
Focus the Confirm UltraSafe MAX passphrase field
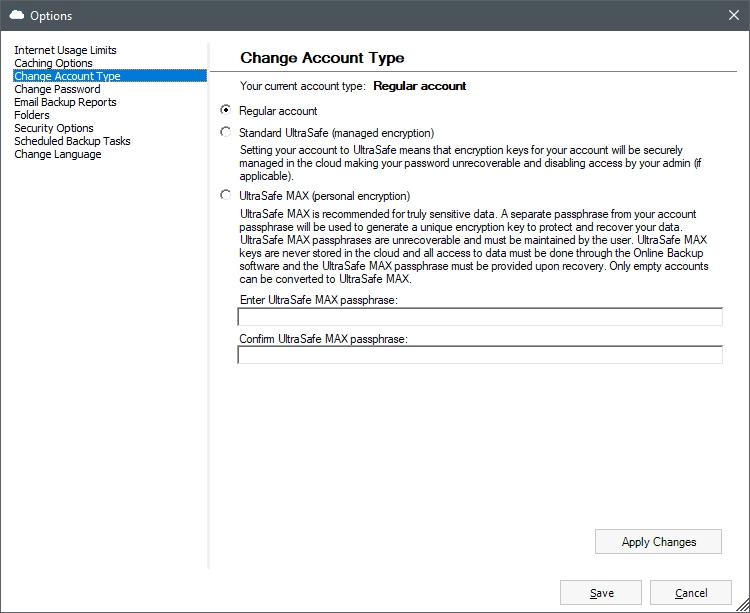[x=480, y=355]
